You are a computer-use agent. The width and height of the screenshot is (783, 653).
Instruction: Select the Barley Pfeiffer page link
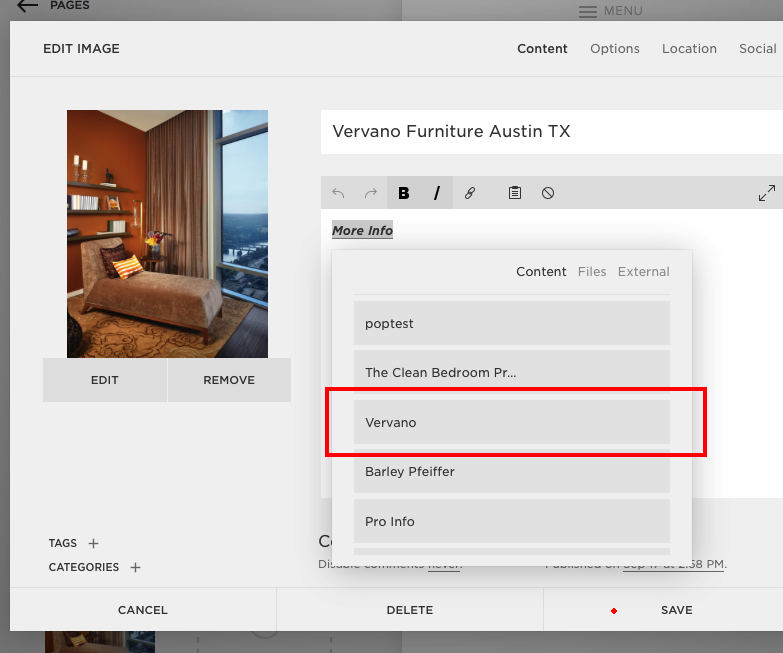pyautogui.click(x=512, y=471)
